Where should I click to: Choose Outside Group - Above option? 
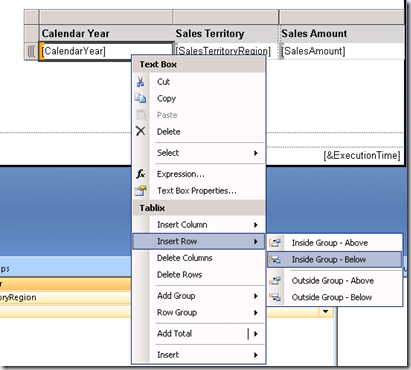tap(334, 281)
